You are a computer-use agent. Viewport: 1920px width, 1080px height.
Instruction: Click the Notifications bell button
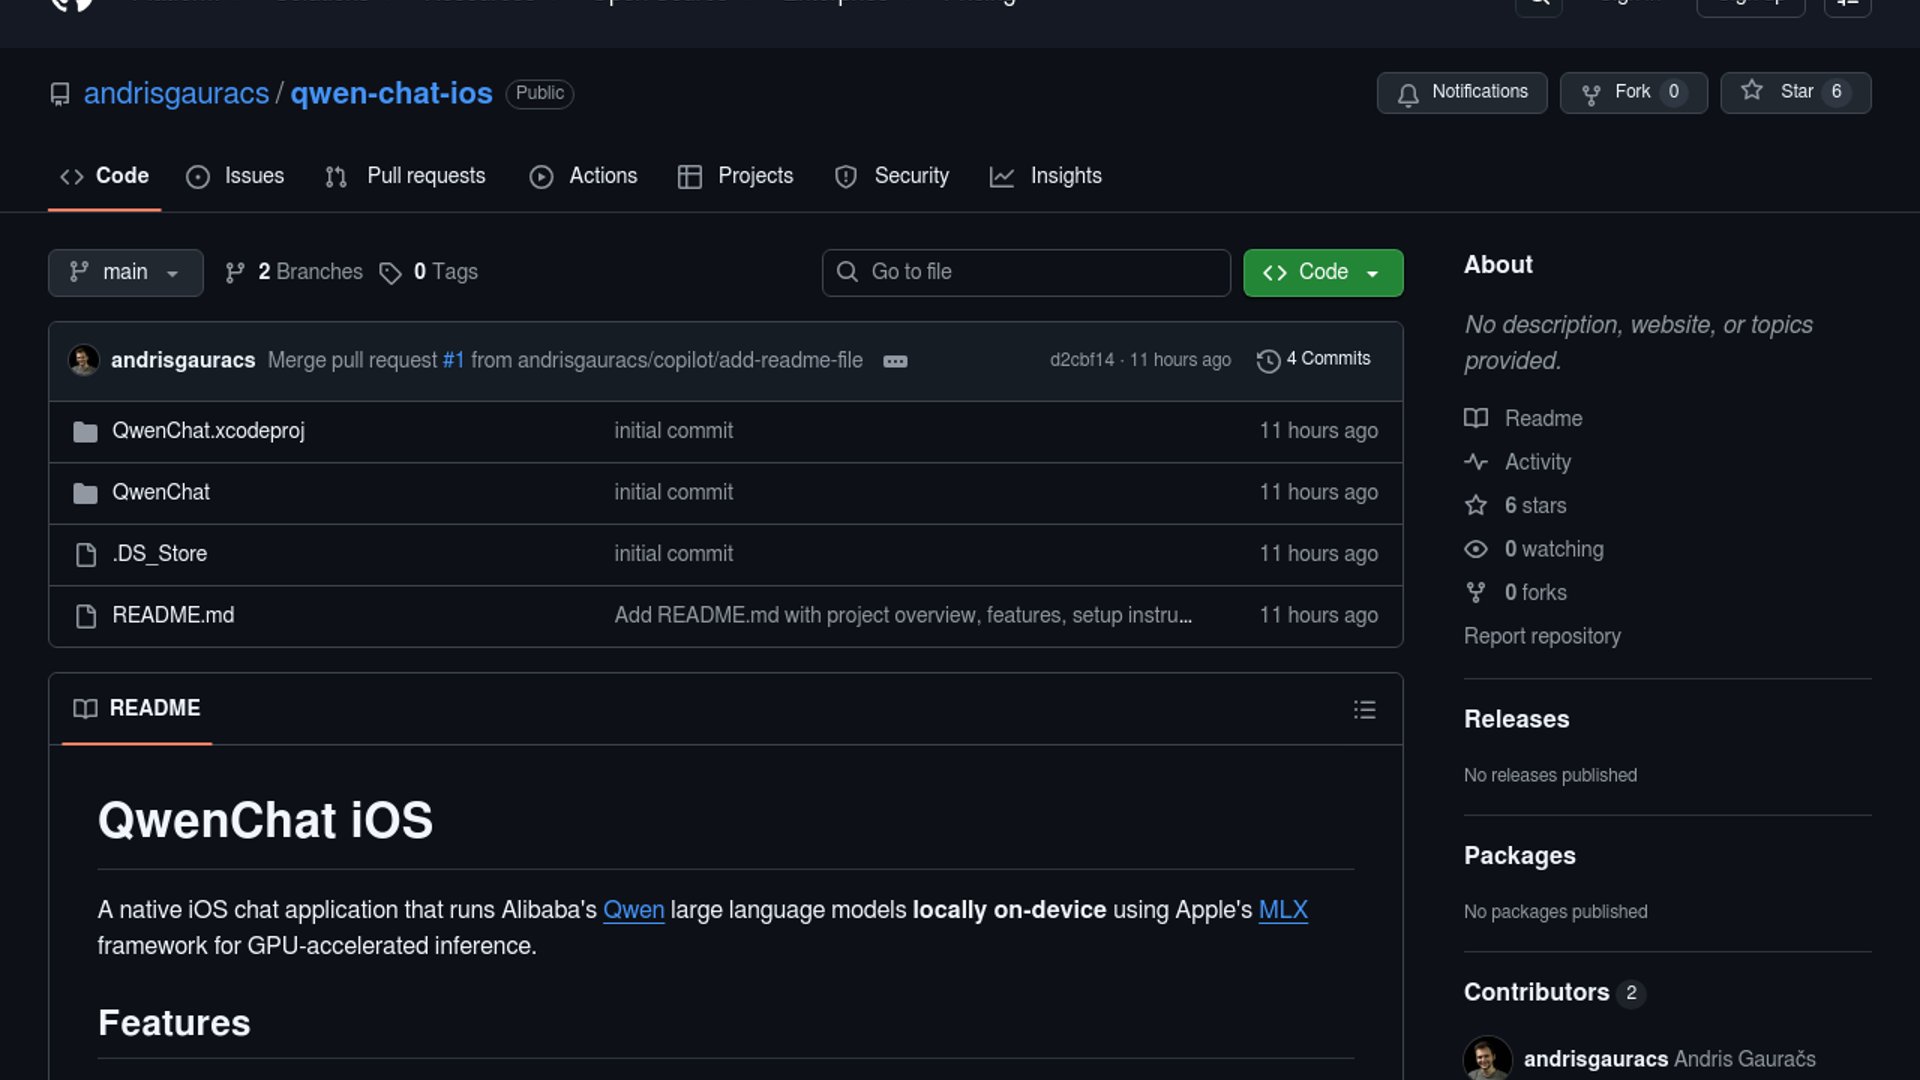[x=1461, y=93]
